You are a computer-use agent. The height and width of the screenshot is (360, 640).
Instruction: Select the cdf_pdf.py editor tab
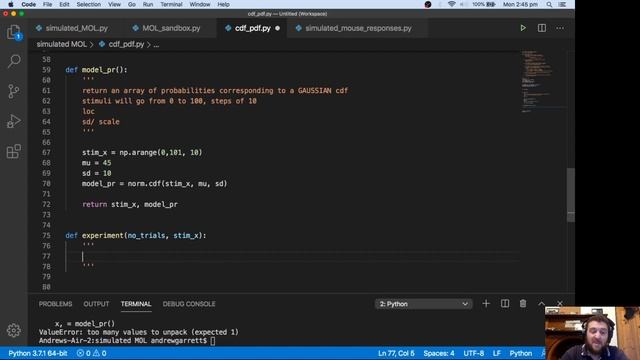252,28
